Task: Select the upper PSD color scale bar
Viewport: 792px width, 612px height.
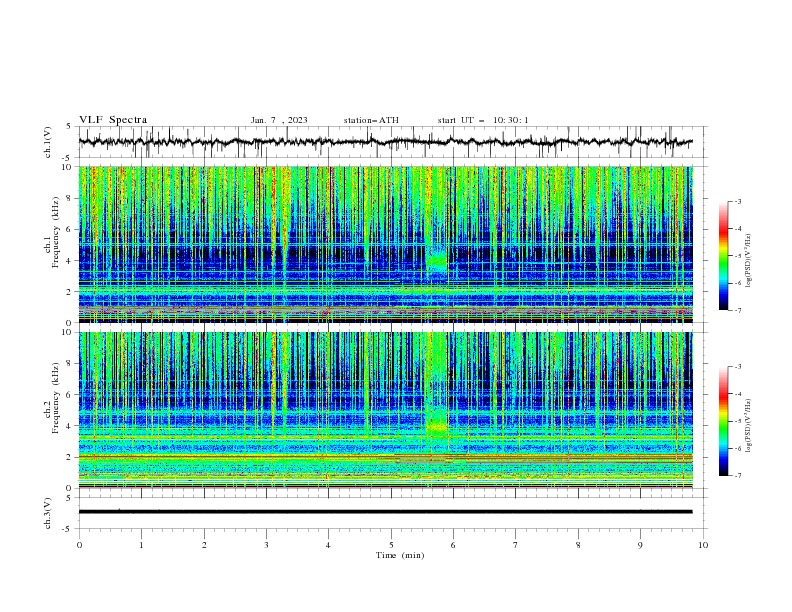Action: (724, 256)
